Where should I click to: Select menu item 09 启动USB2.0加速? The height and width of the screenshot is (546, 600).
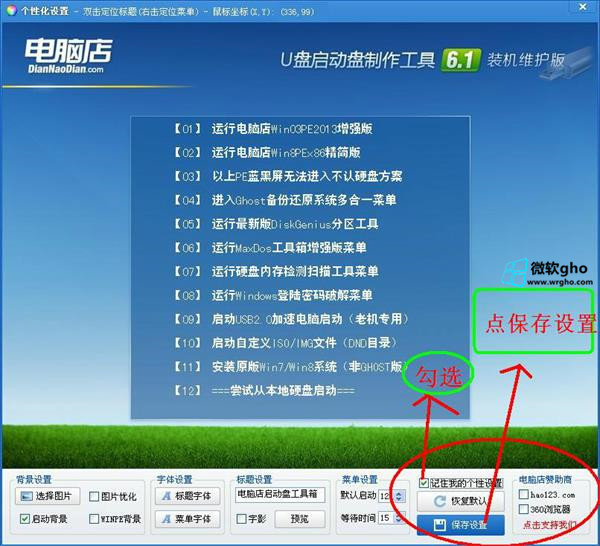(291, 319)
